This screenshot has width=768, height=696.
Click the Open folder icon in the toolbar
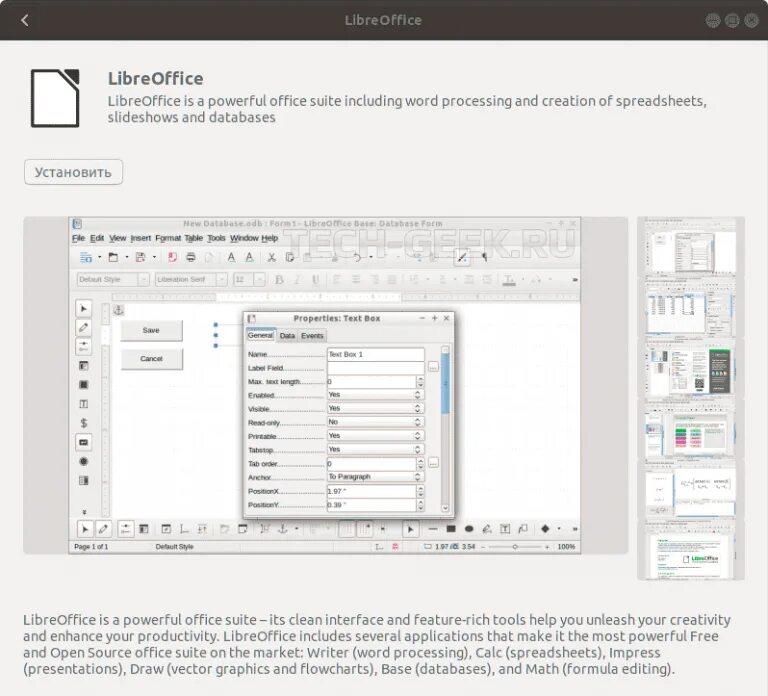pyautogui.click(x=113, y=257)
